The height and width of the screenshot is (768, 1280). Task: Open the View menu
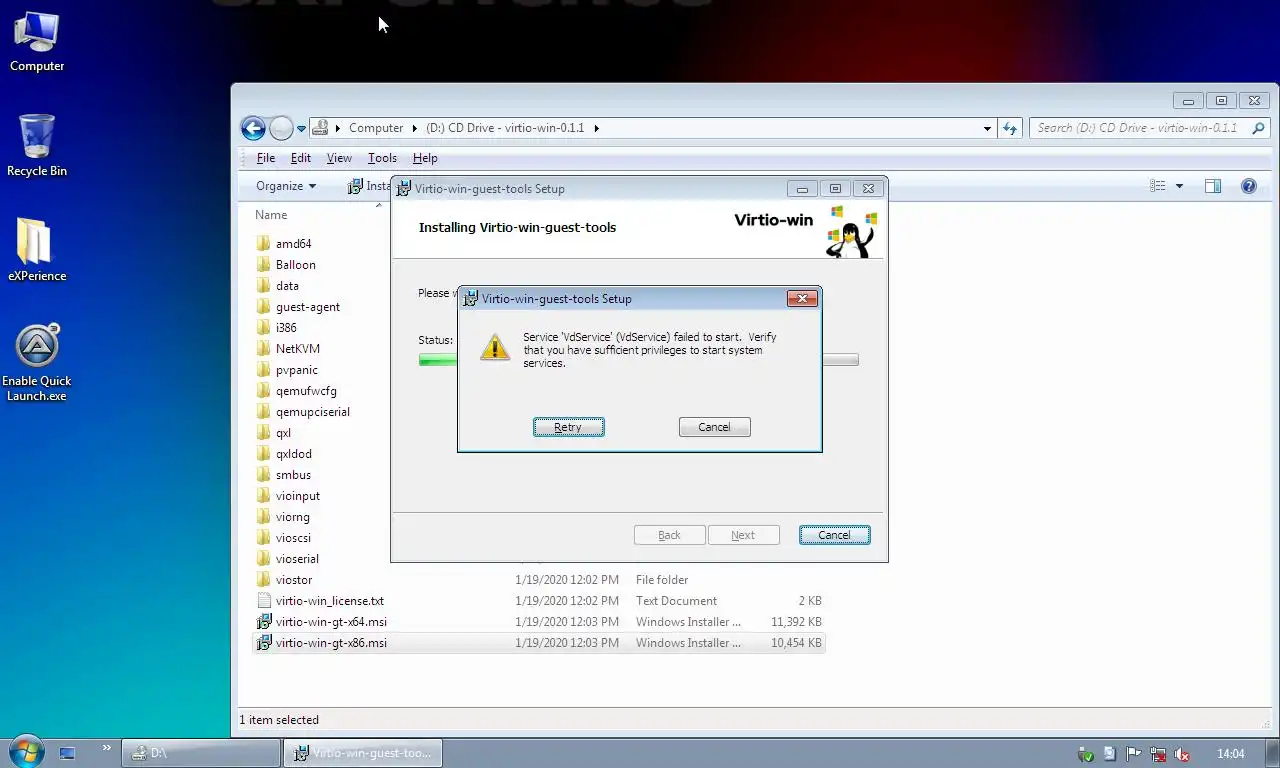point(339,158)
